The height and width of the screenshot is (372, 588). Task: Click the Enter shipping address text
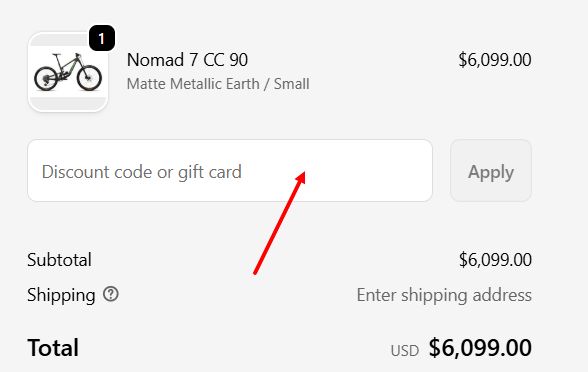coord(444,295)
